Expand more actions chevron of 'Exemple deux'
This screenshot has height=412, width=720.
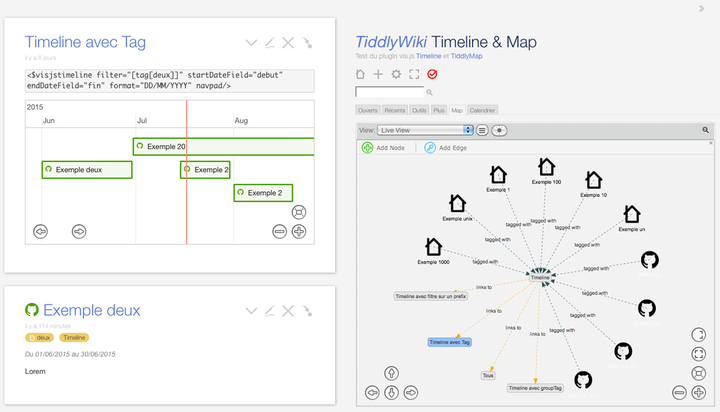click(251, 311)
